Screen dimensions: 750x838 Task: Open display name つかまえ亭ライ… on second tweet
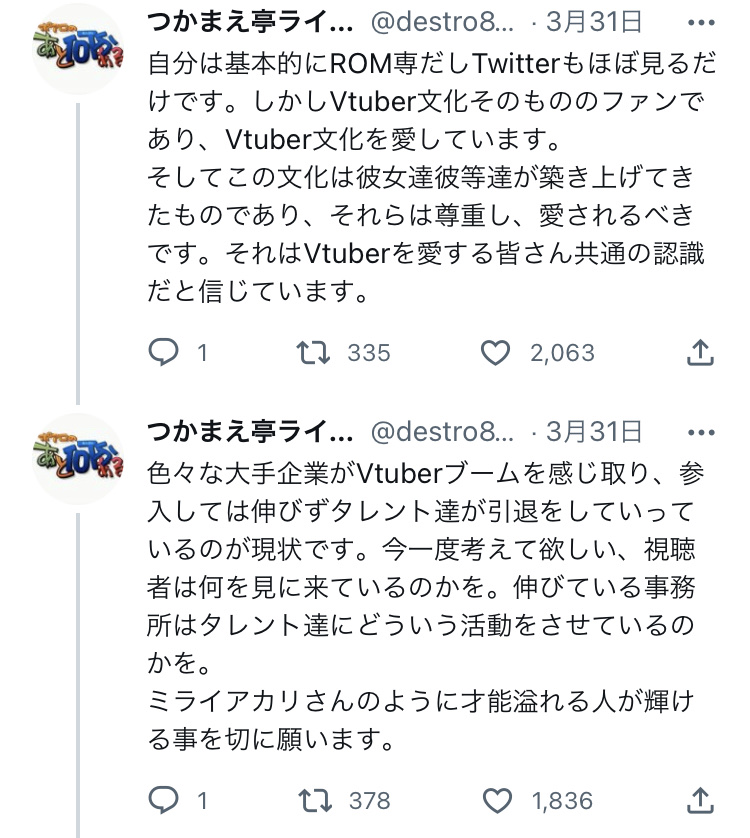(250, 431)
